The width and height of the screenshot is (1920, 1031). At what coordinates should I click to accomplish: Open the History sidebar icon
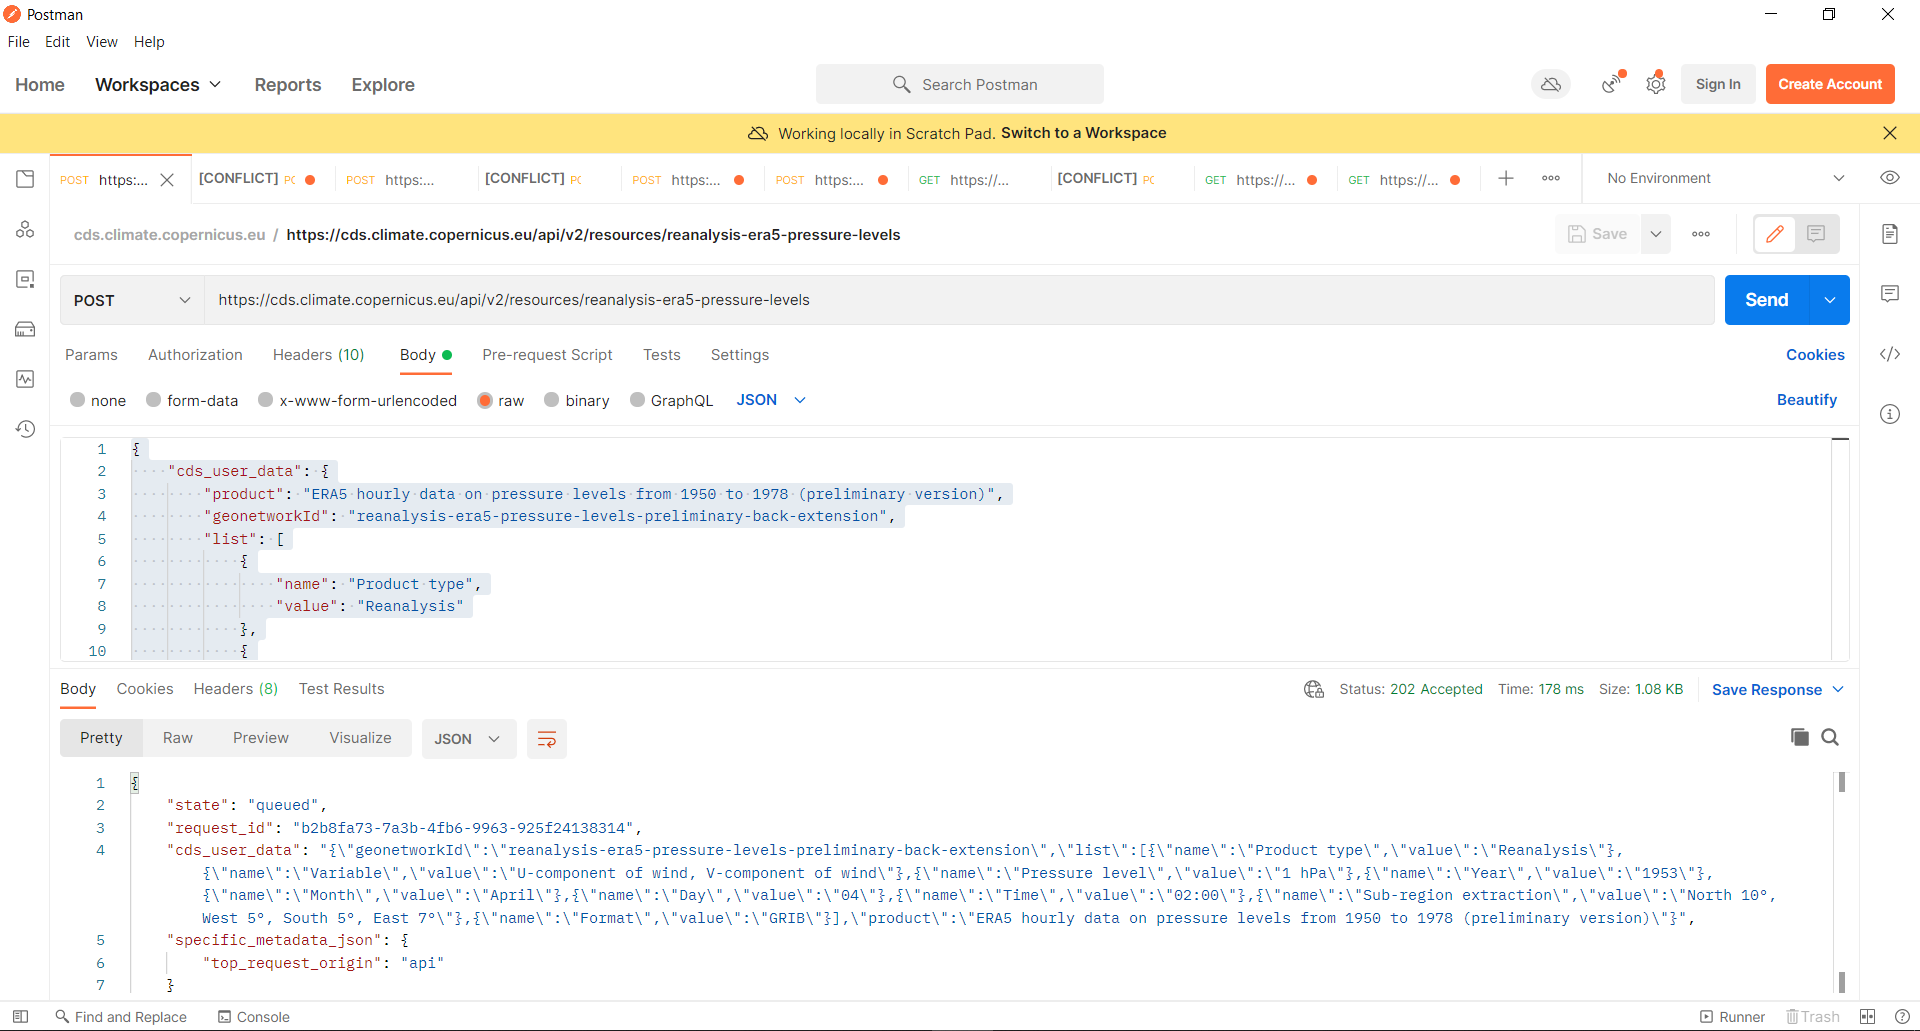coord(25,429)
